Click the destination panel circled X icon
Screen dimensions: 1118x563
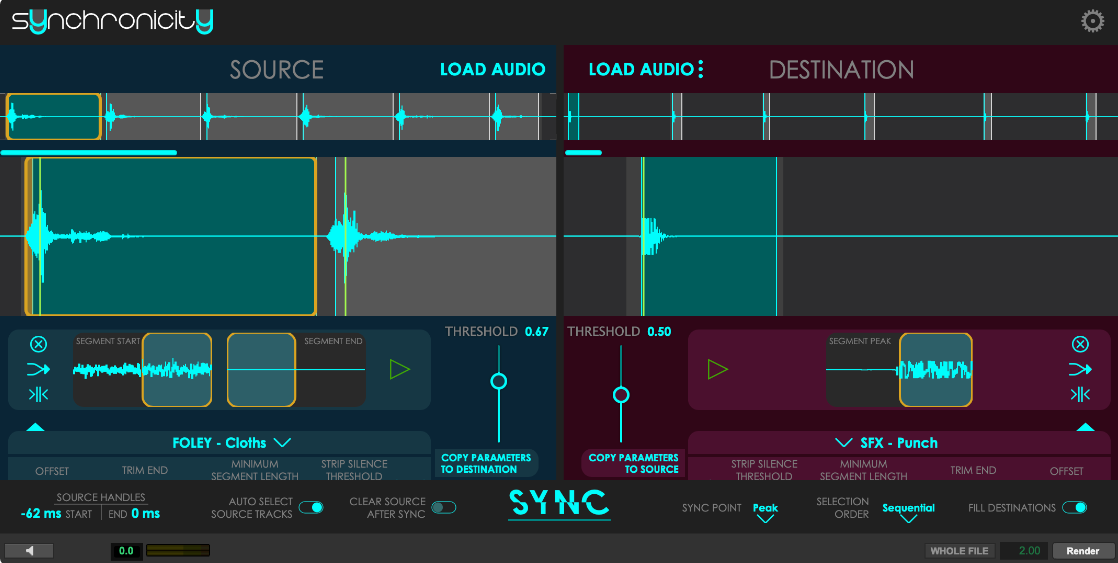1080,344
